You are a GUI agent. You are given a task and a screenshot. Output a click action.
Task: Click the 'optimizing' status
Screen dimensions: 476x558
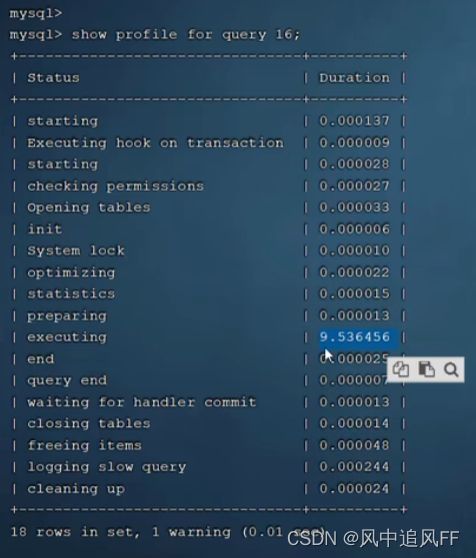[x=71, y=273]
